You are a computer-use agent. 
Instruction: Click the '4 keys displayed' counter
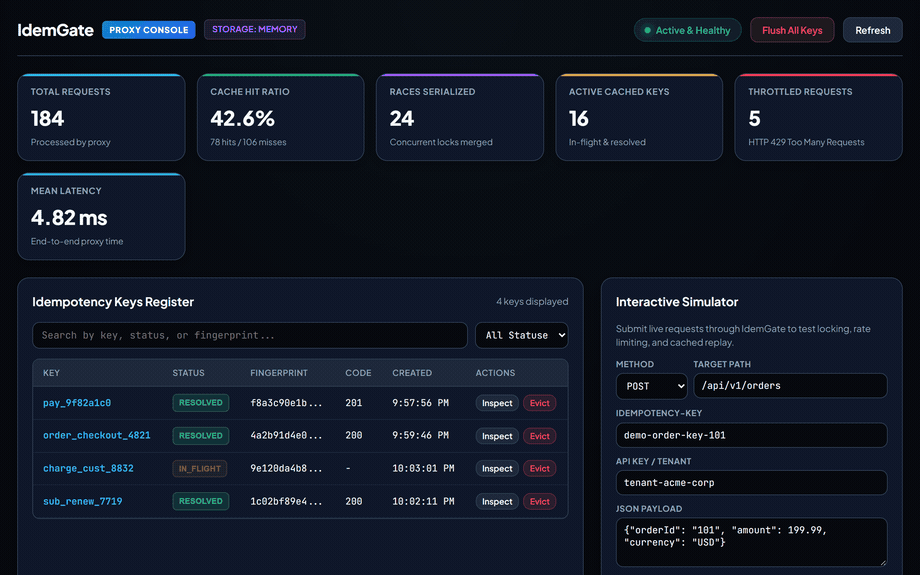tap(532, 301)
